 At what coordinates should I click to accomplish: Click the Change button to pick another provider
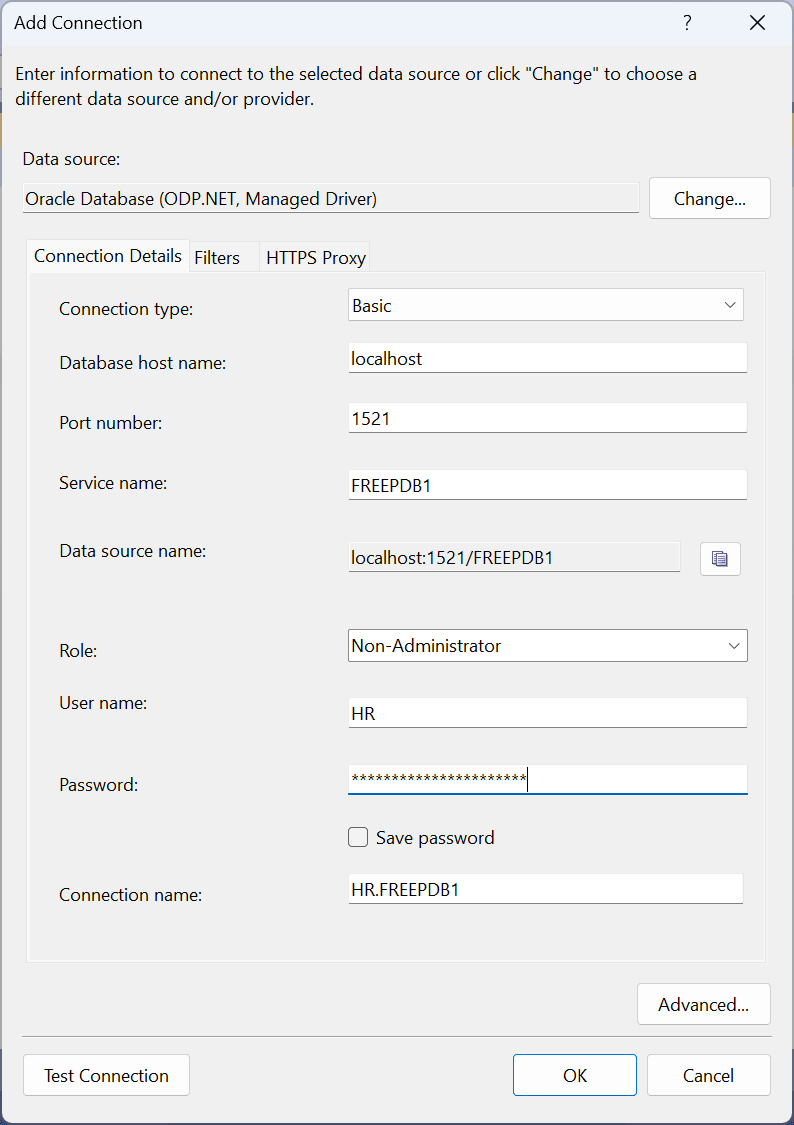709,198
